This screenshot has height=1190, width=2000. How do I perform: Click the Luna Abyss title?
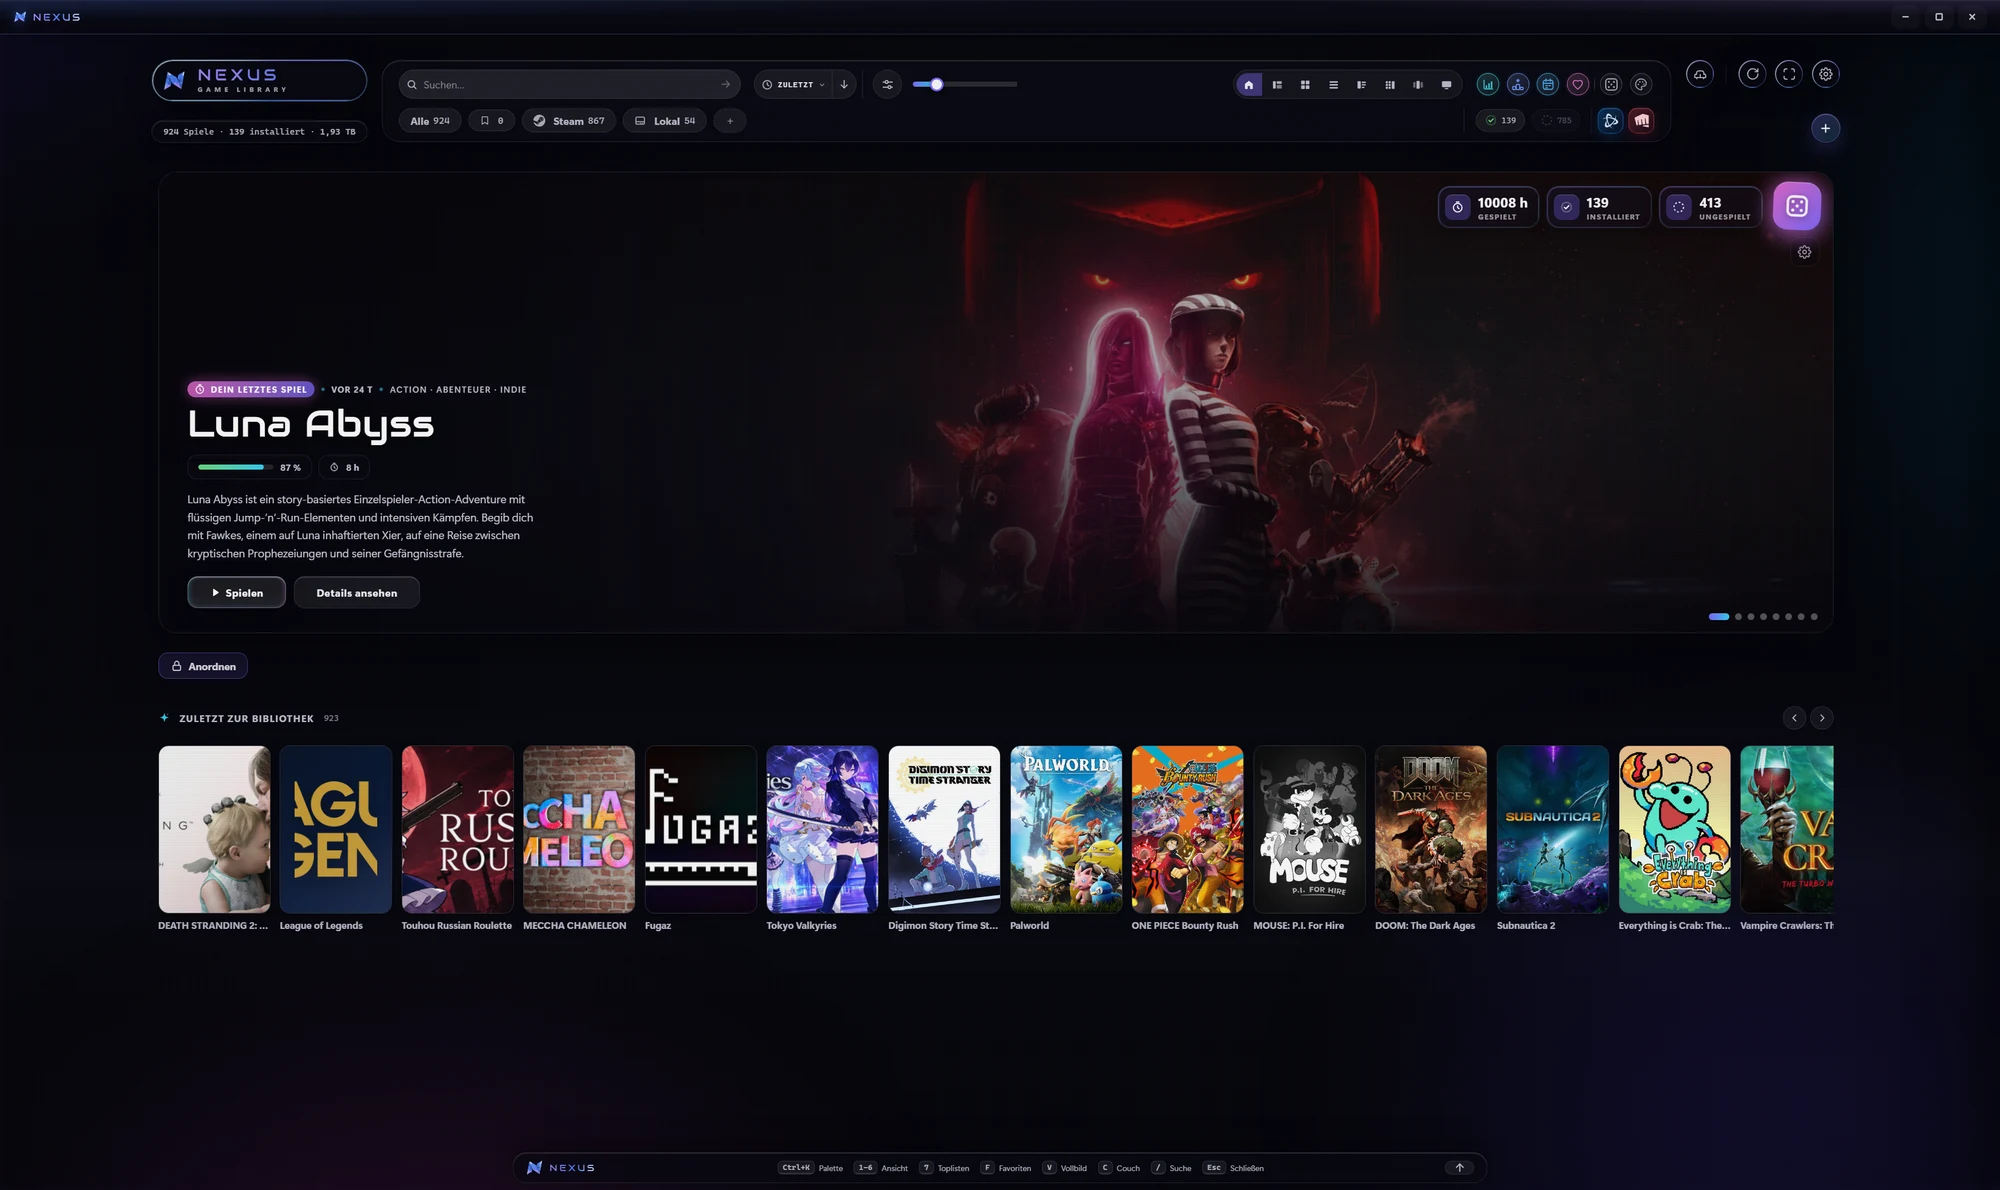[311, 425]
